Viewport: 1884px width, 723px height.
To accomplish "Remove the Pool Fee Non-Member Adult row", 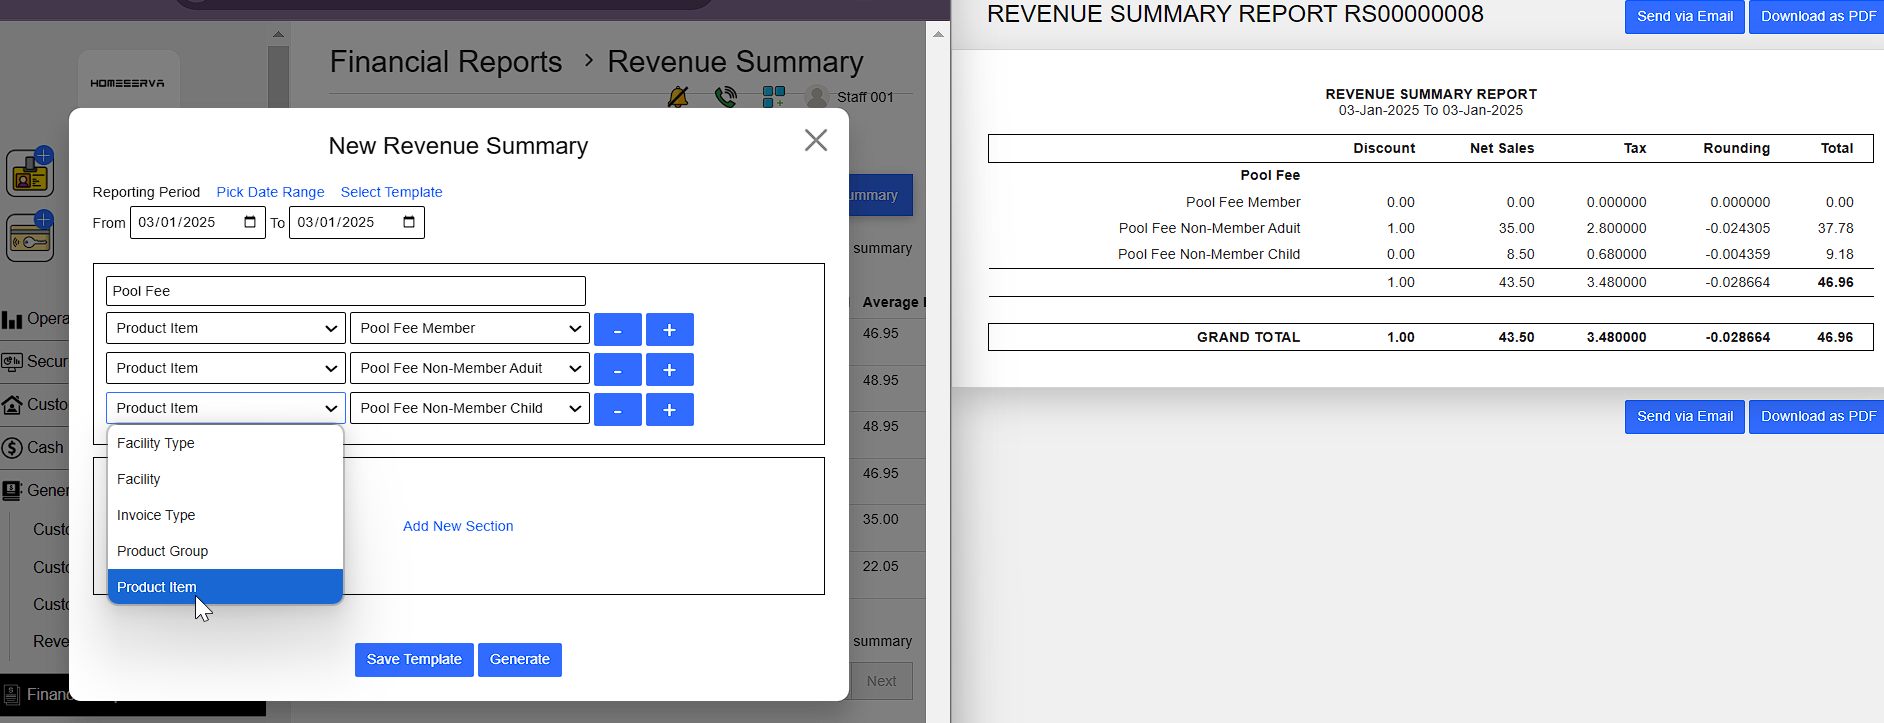I will click(617, 370).
